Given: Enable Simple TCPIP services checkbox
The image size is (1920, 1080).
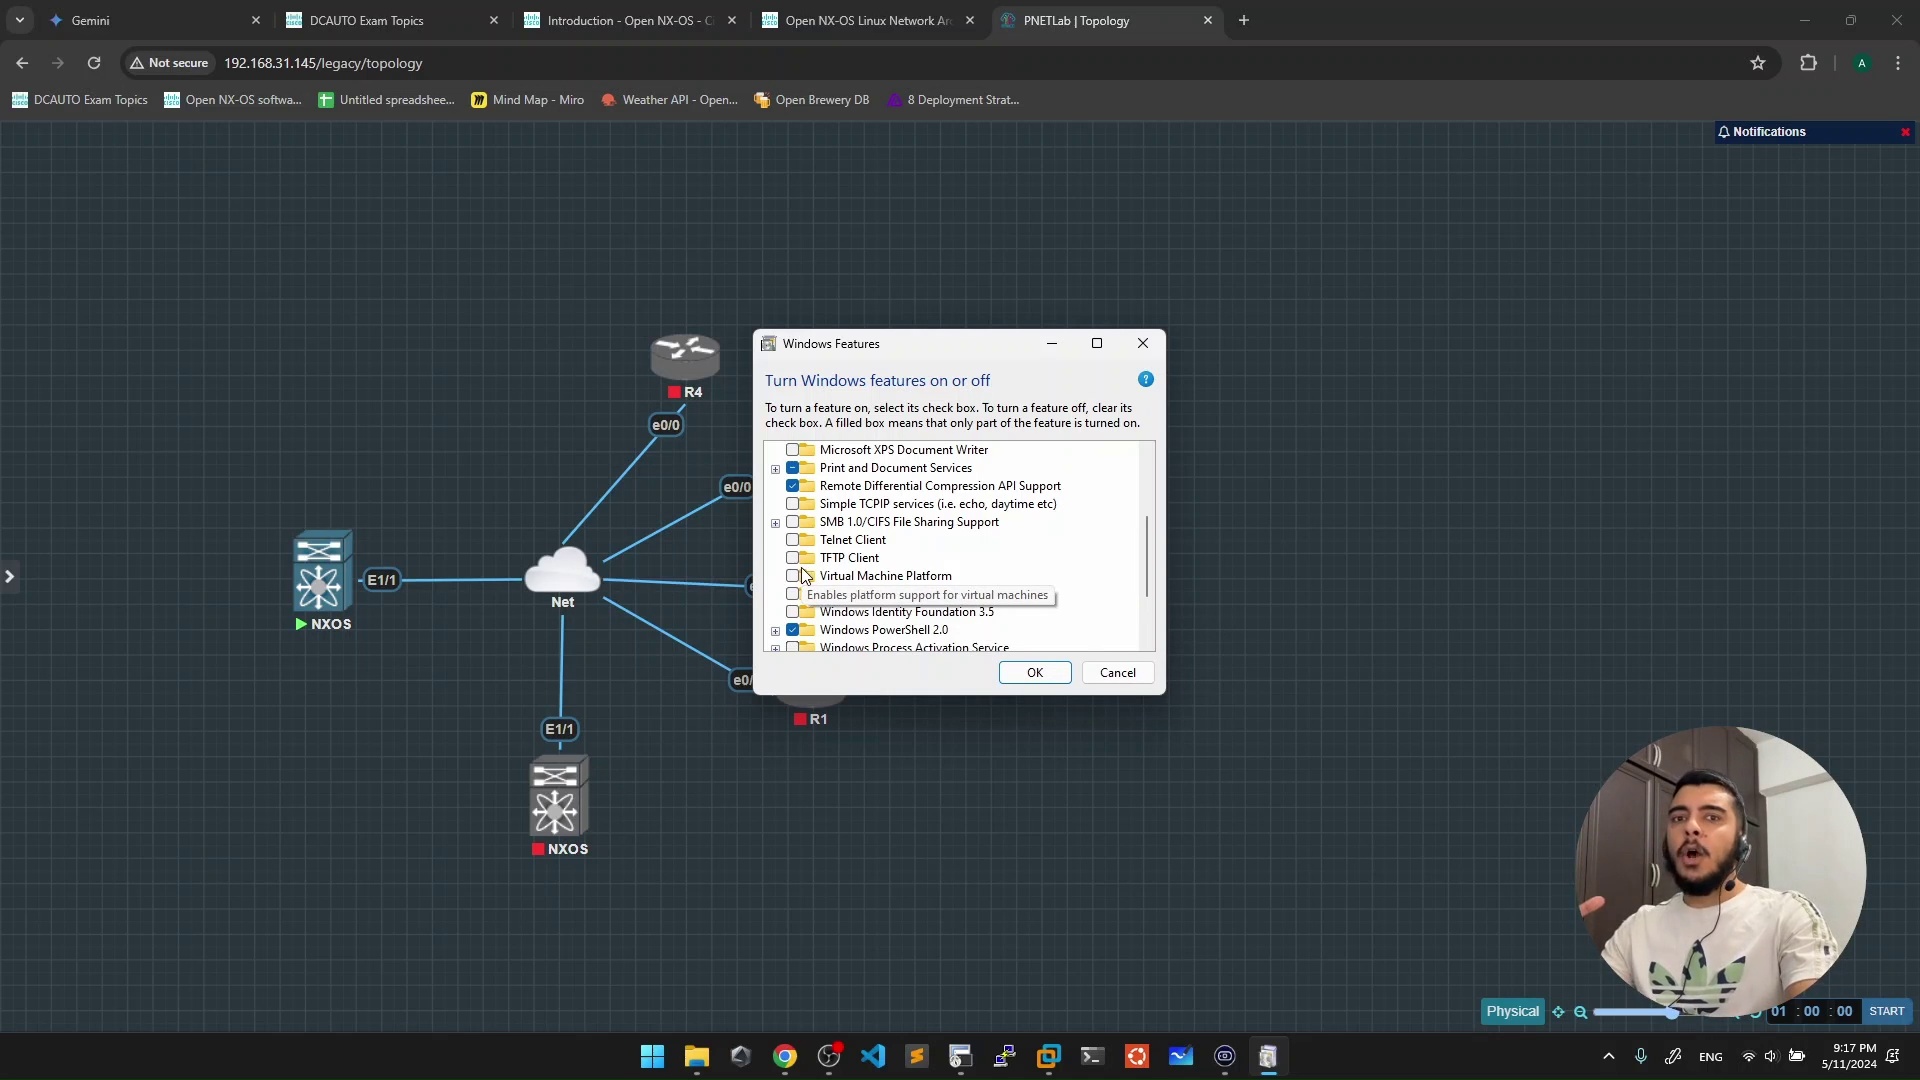Looking at the screenshot, I should pyautogui.click(x=793, y=504).
